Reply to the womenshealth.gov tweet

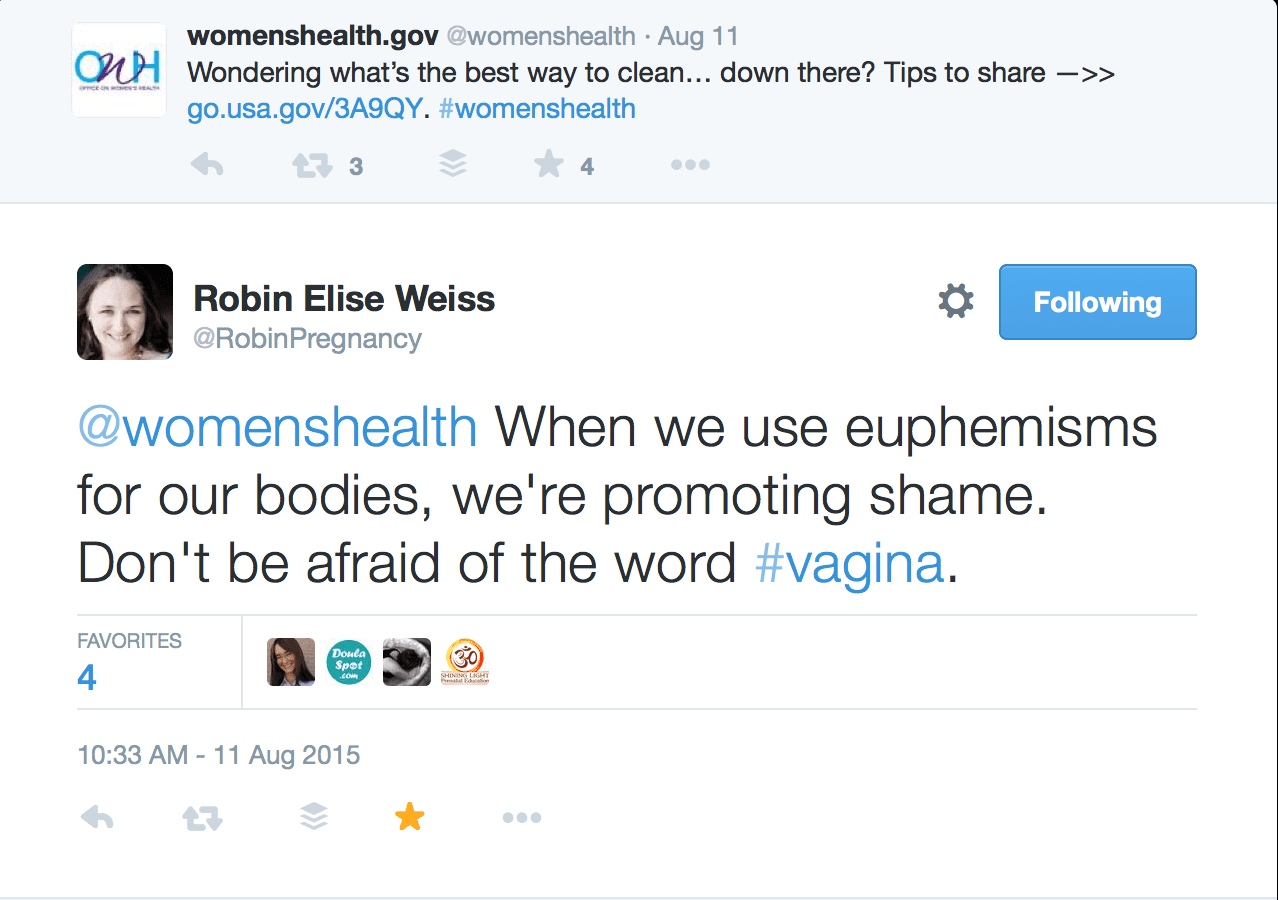[x=207, y=165]
